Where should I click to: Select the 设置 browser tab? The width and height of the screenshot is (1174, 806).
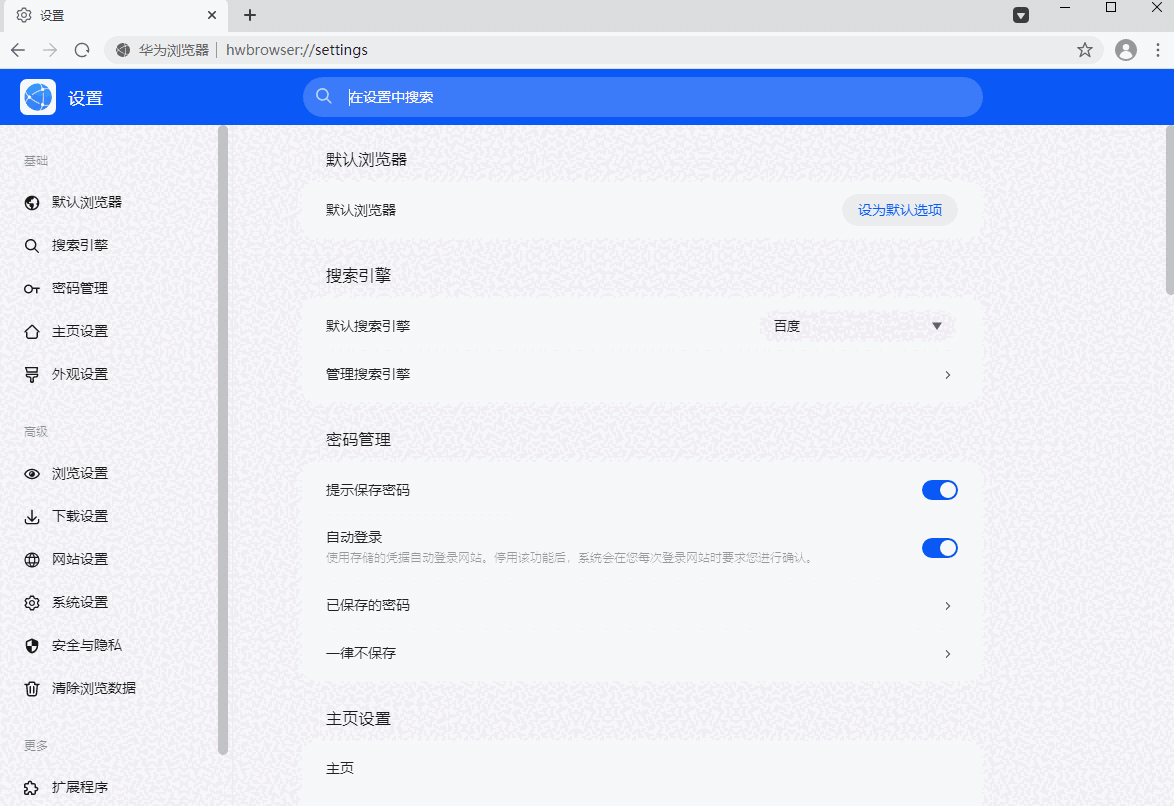[110, 15]
